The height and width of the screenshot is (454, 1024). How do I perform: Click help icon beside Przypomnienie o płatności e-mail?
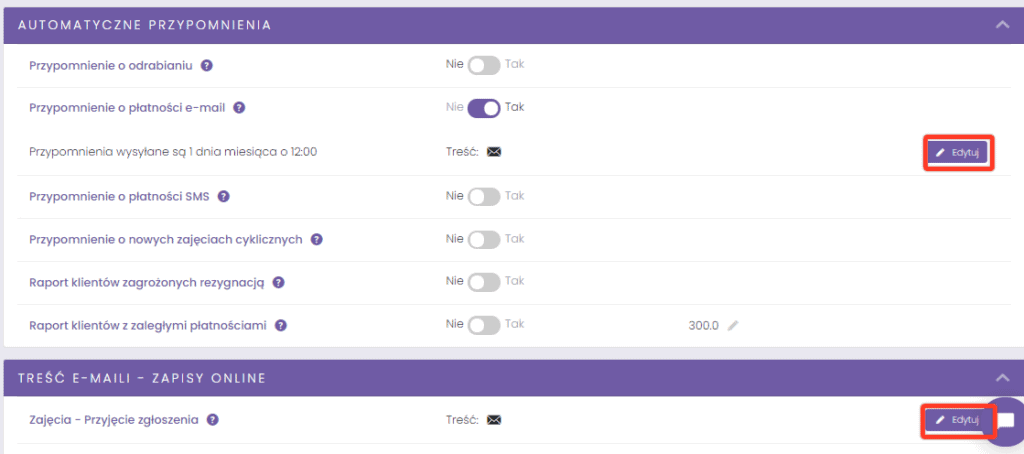tap(239, 108)
